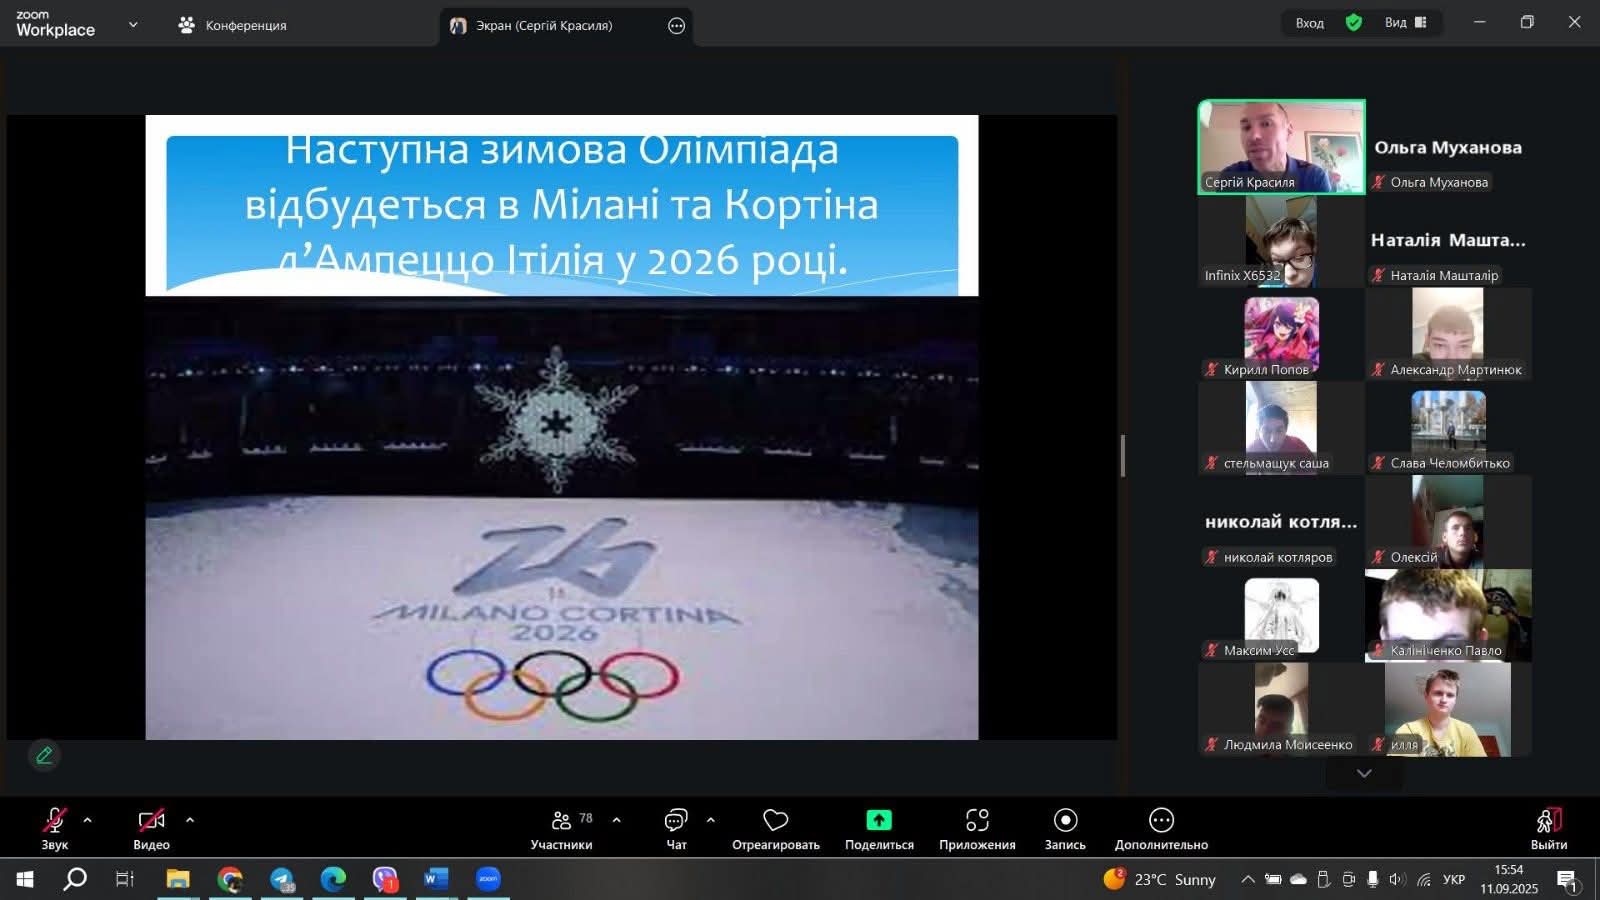Screen dimensions: 1600x900
Task: Show hidden tray icons with the chevron
Action: coord(1247,879)
